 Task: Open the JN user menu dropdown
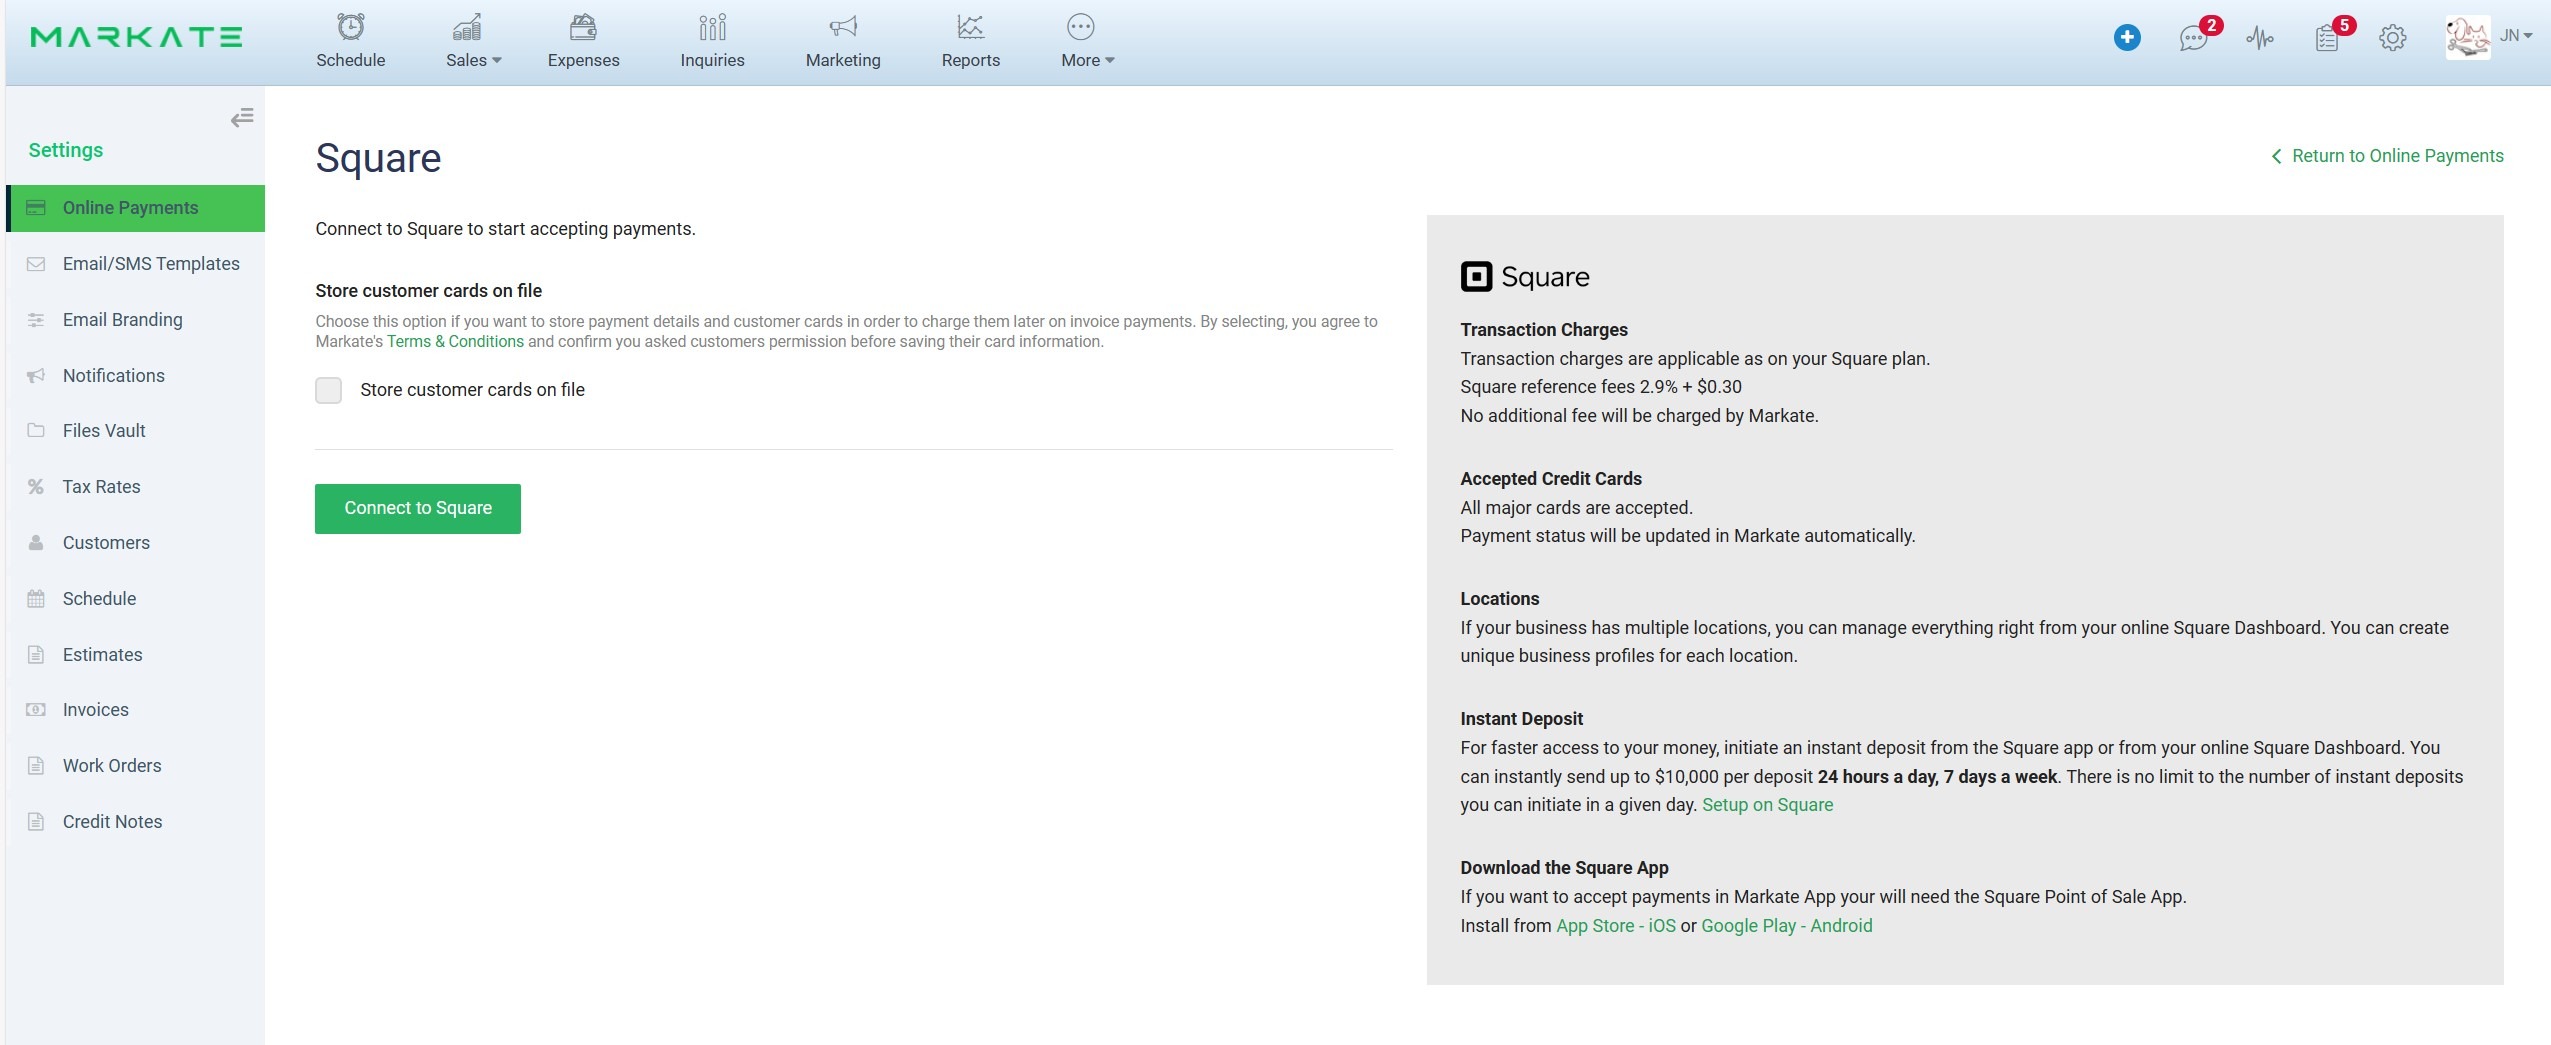click(x=2517, y=36)
